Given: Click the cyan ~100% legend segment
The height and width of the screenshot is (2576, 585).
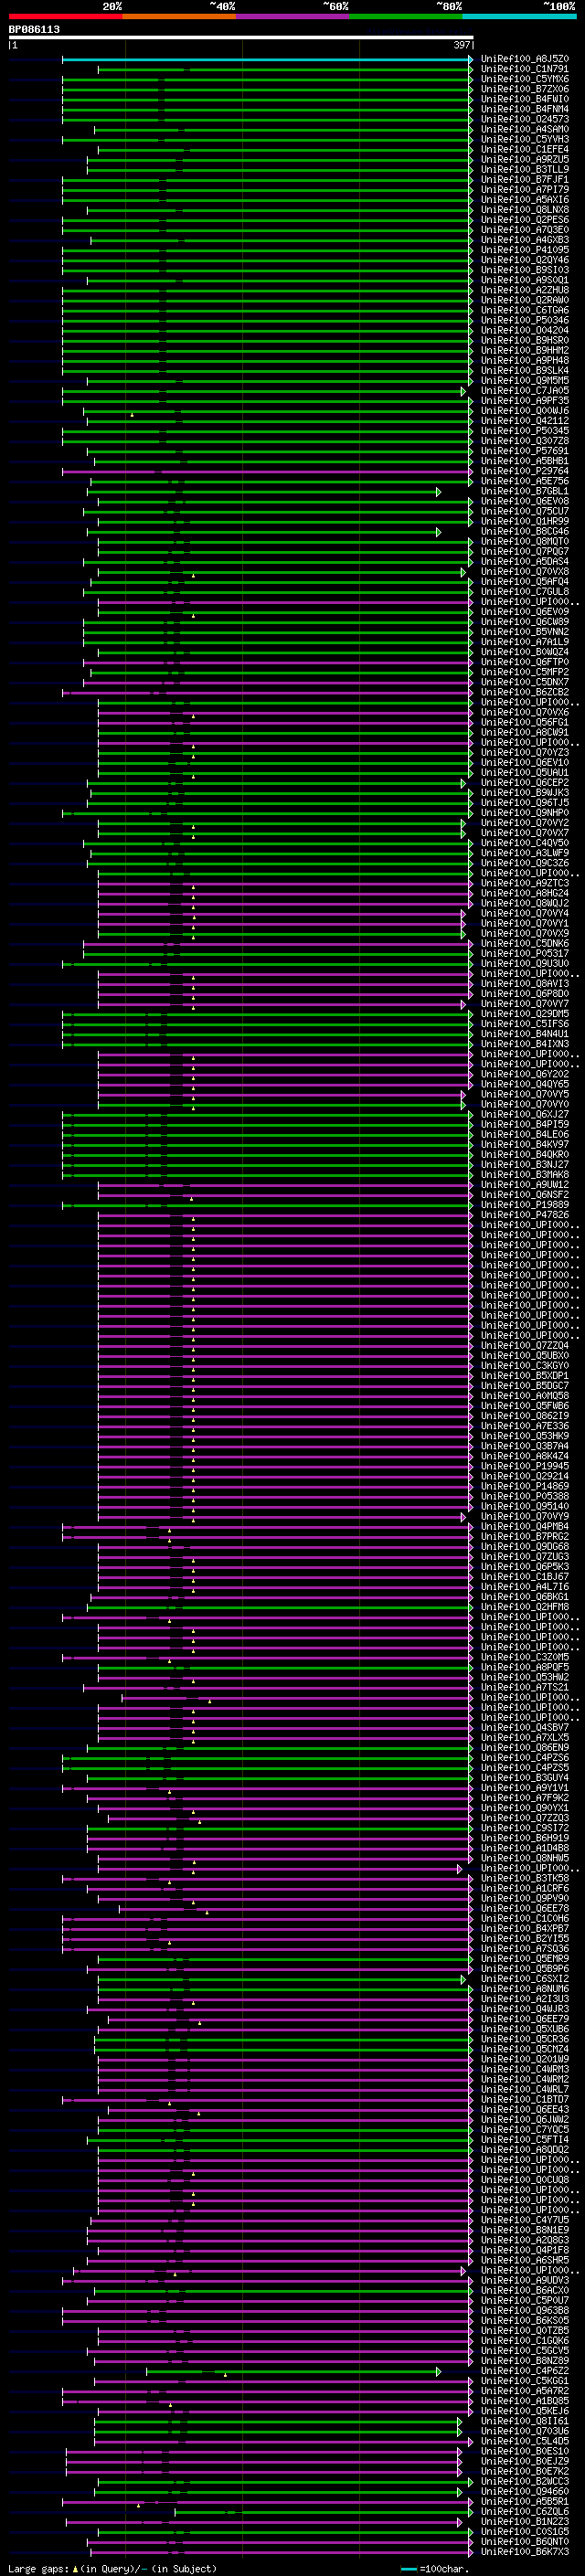Looking at the screenshot, I should tap(519, 16).
